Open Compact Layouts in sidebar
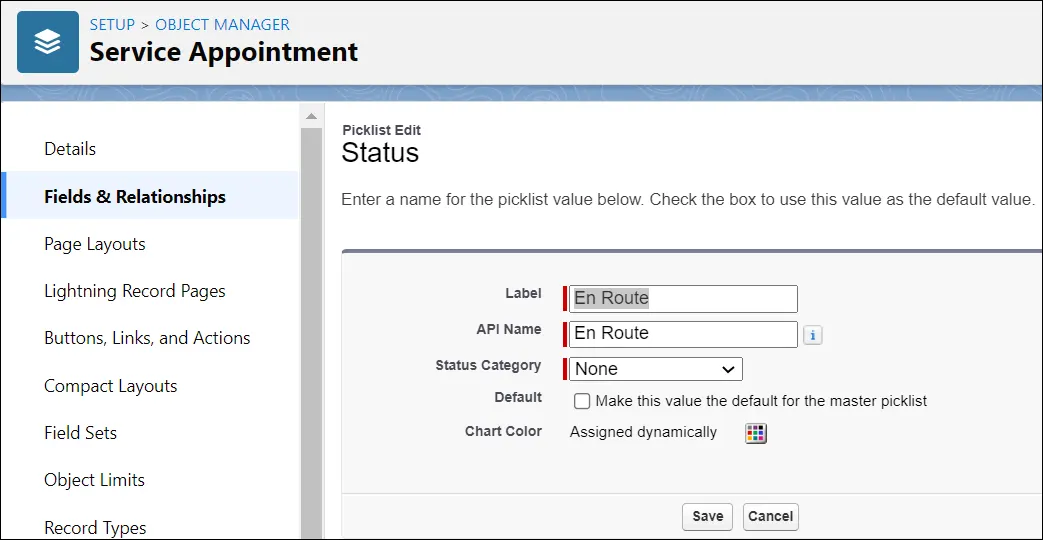Image resolution: width=1043 pixels, height=540 pixels. click(x=110, y=386)
